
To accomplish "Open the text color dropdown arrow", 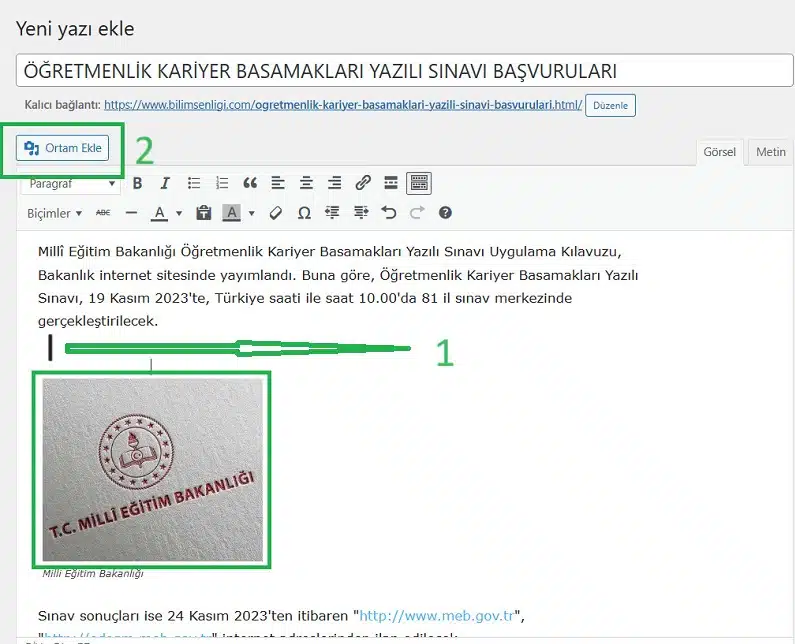I will pos(179,213).
